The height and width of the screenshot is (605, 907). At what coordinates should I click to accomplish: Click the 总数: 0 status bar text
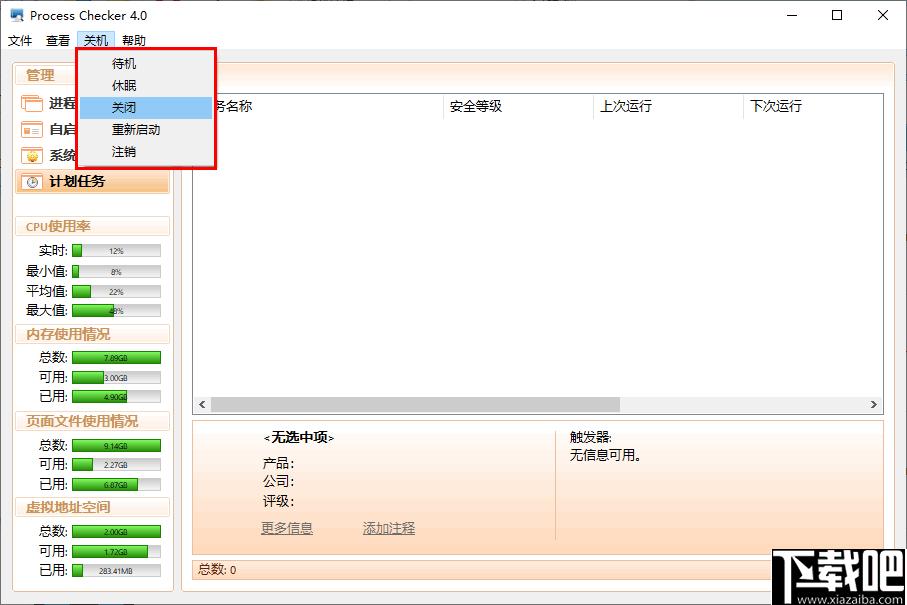pos(217,570)
